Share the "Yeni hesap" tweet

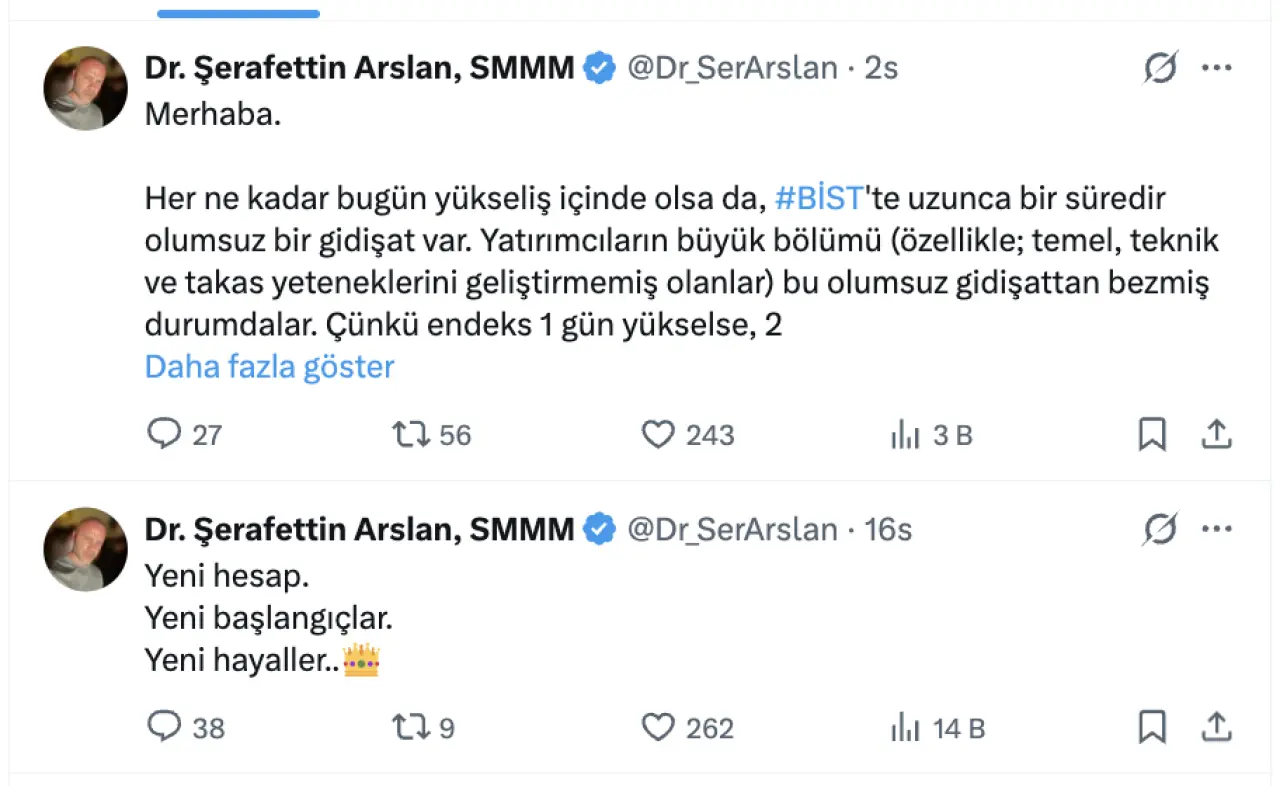[x=1215, y=728]
